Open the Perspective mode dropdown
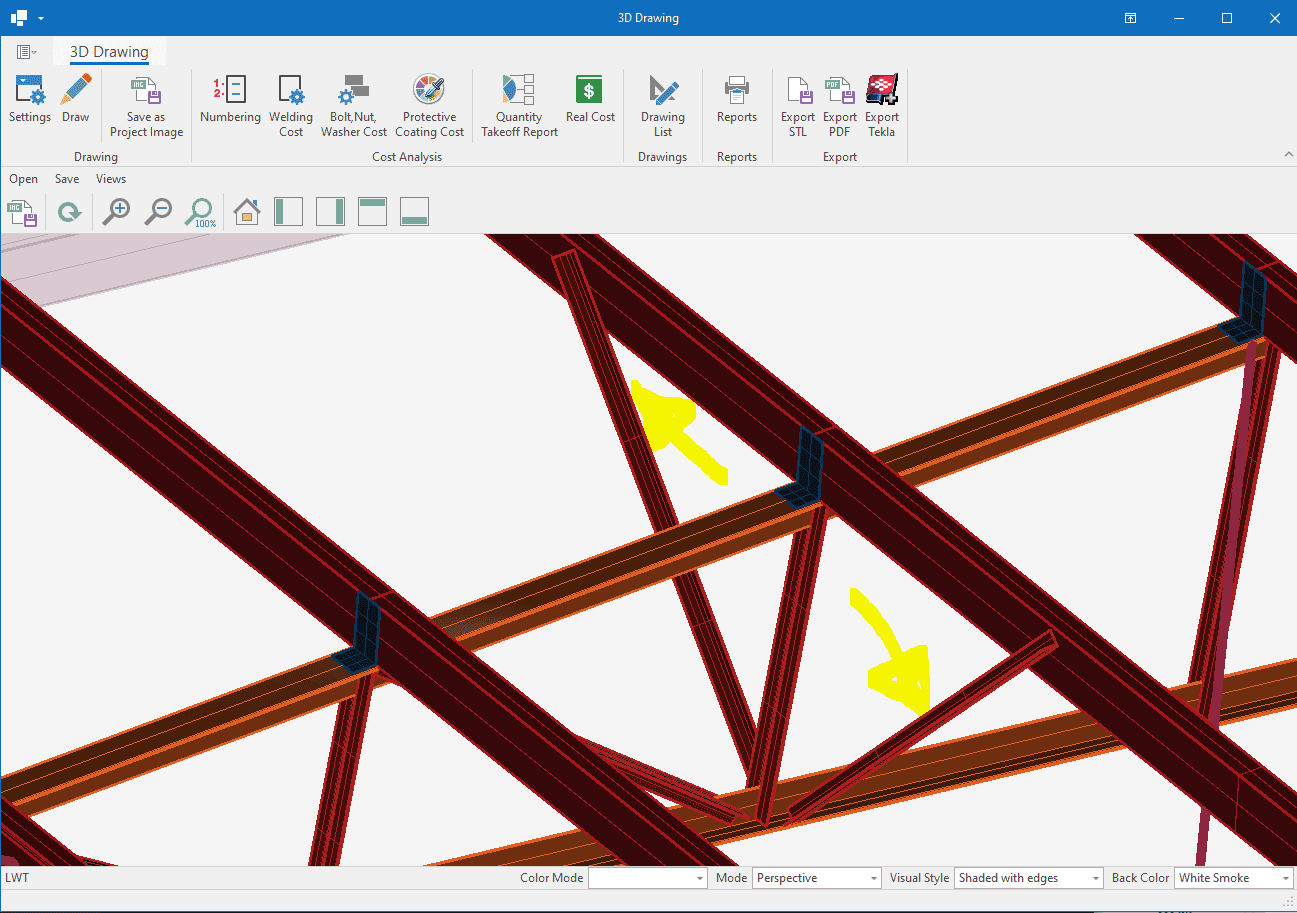The width and height of the screenshot is (1297, 913). [x=873, y=878]
